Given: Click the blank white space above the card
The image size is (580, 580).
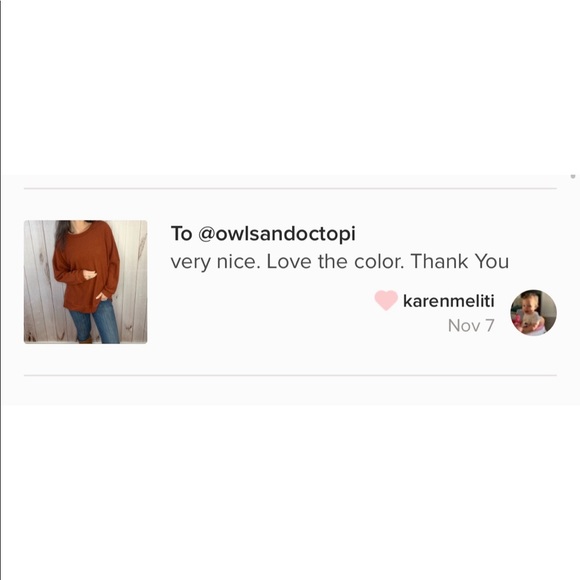Looking at the screenshot, I should point(290,87).
